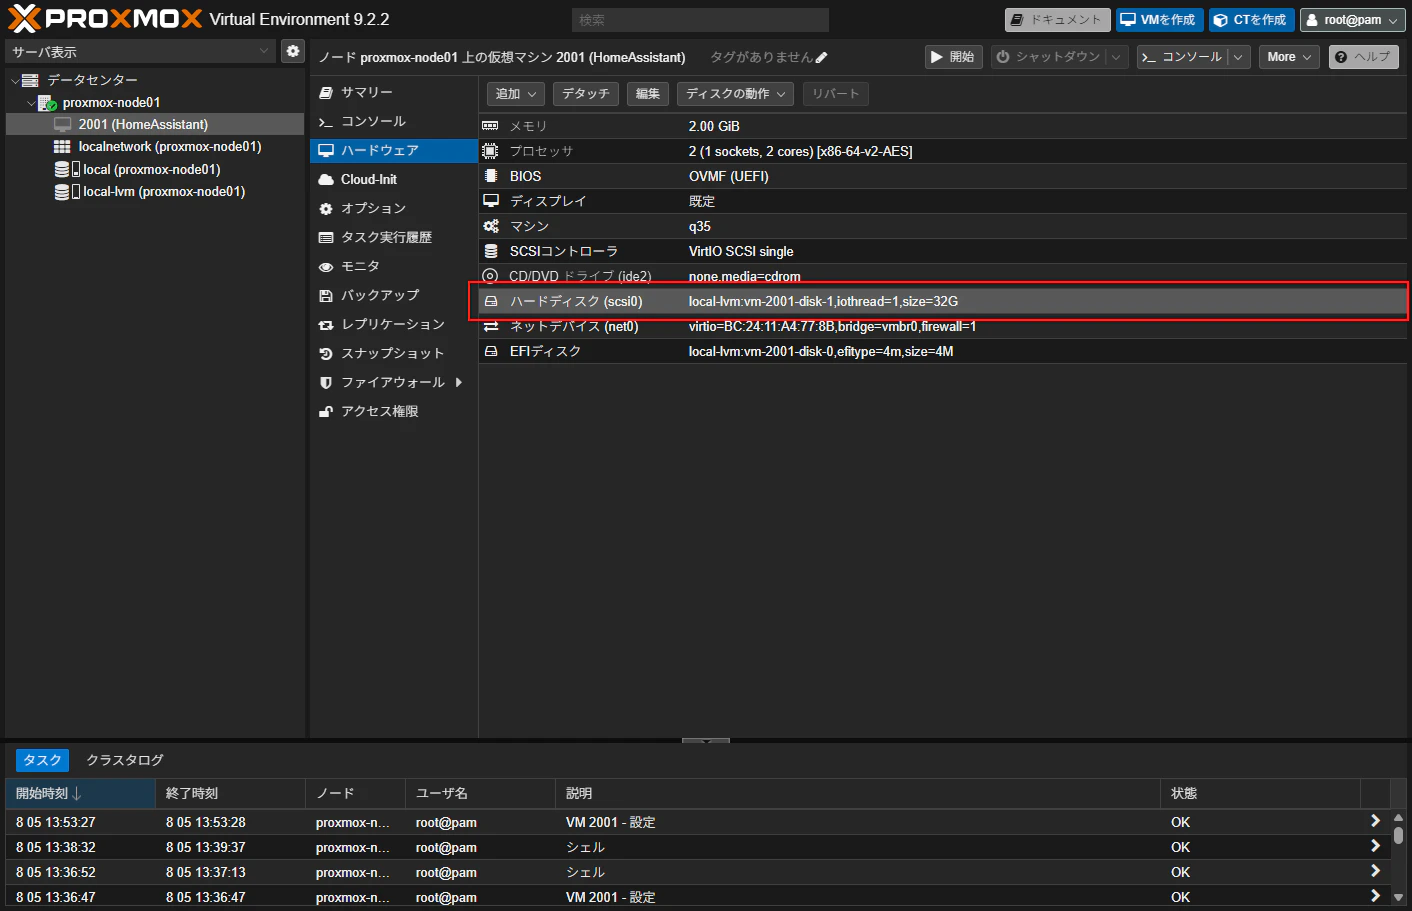The width and height of the screenshot is (1412, 911).
Task: Open details arrow for 13:53:27 task
Action: click(1375, 821)
